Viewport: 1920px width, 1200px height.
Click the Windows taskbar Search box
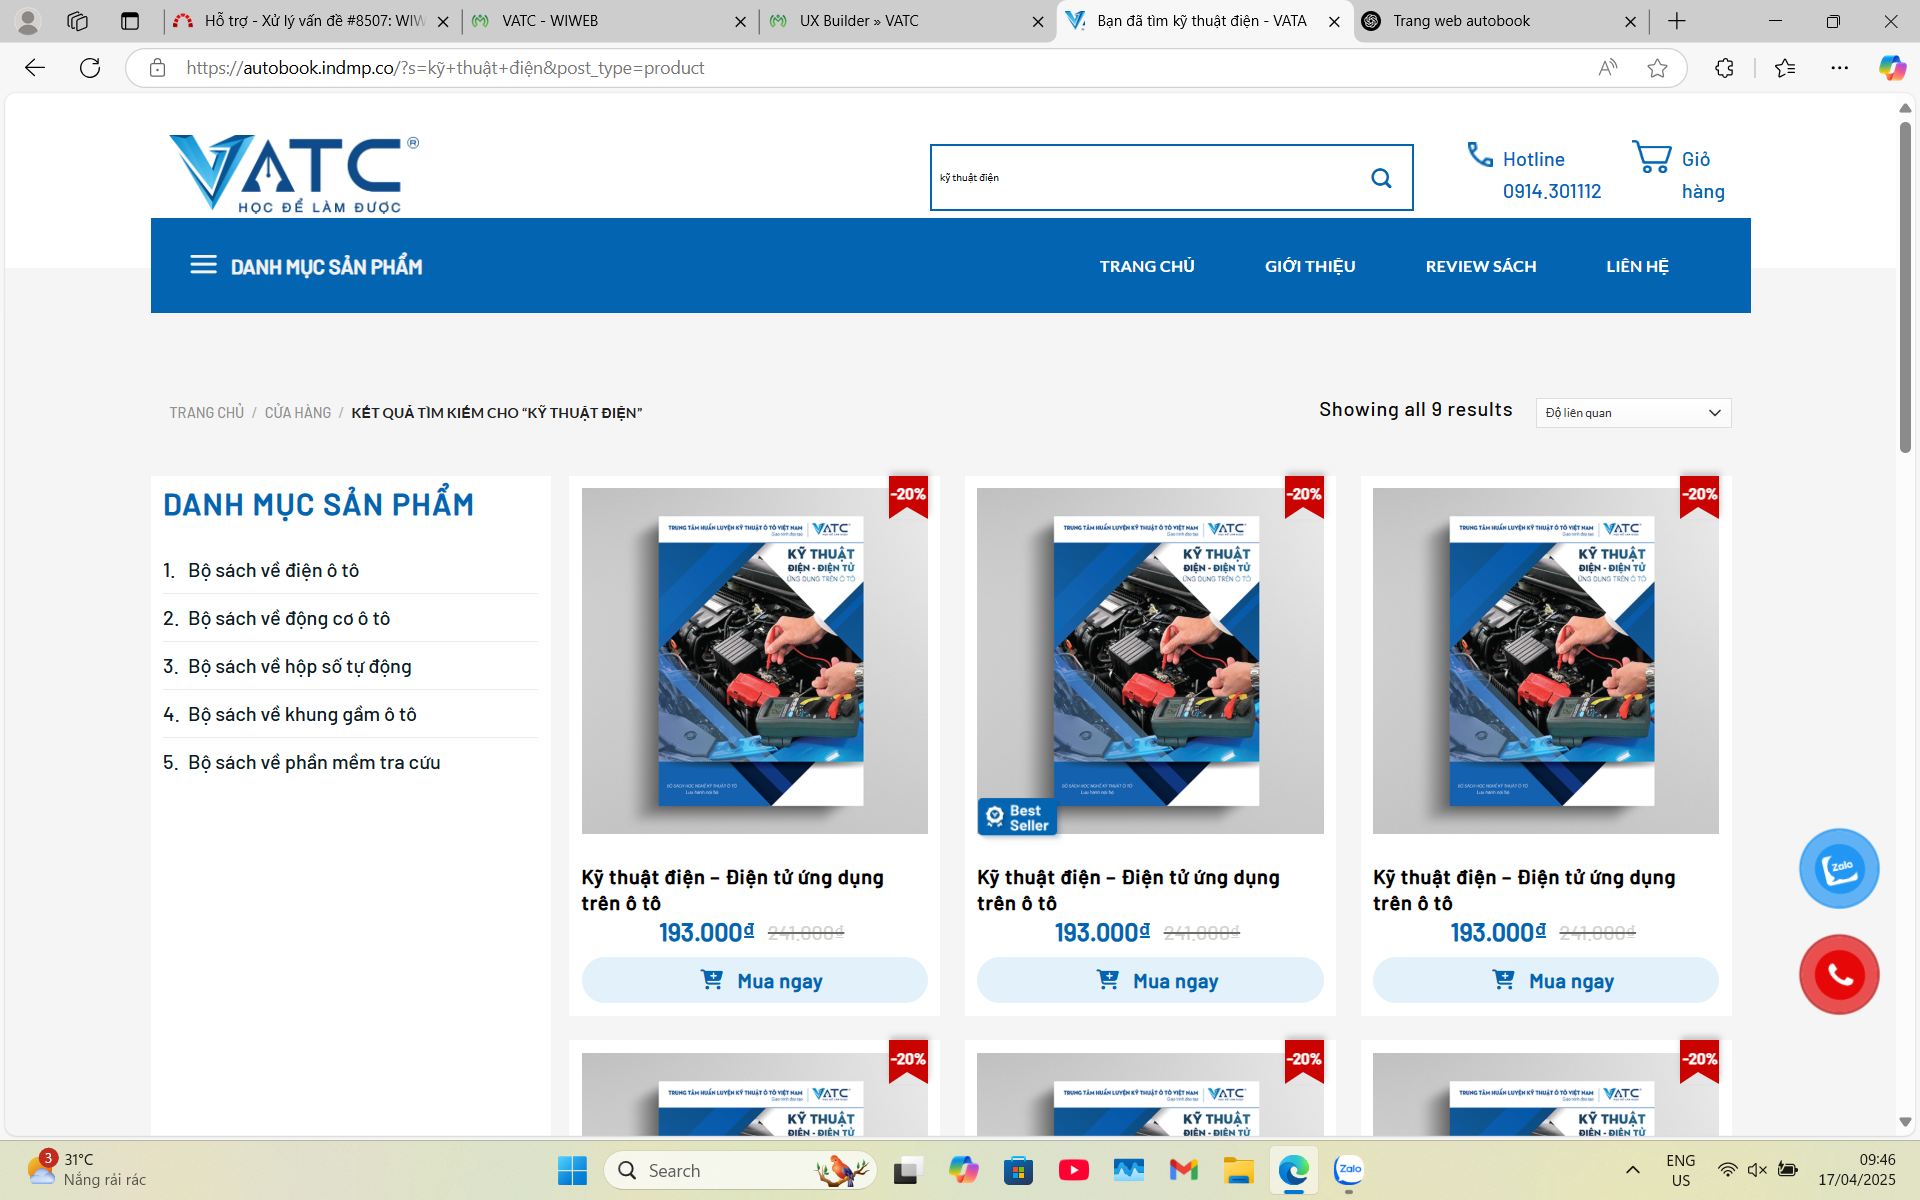pyautogui.click(x=740, y=1170)
